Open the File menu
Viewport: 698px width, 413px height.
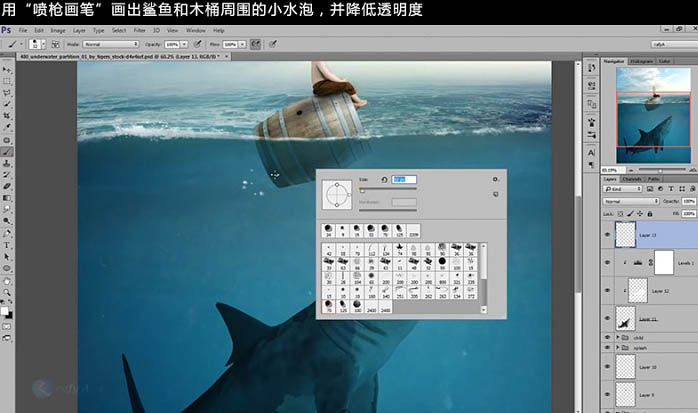click(x=23, y=30)
